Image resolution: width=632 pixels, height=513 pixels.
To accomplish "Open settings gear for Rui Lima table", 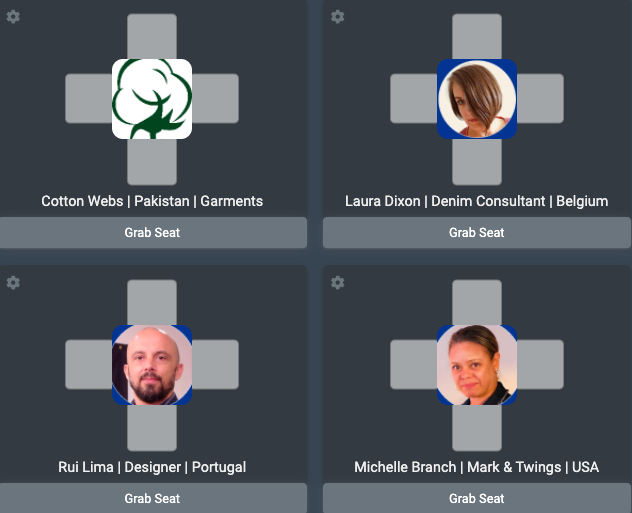I will pyautogui.click(x=13, y=282).
